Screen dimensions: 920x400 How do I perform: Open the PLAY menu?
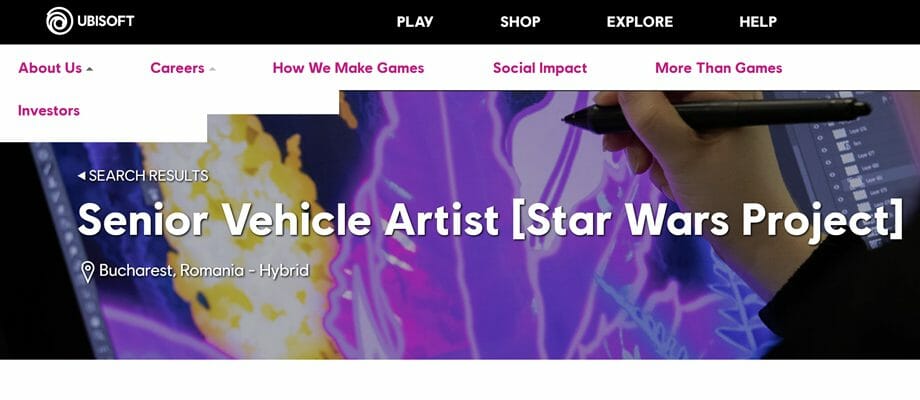click(x=415, y=22)
